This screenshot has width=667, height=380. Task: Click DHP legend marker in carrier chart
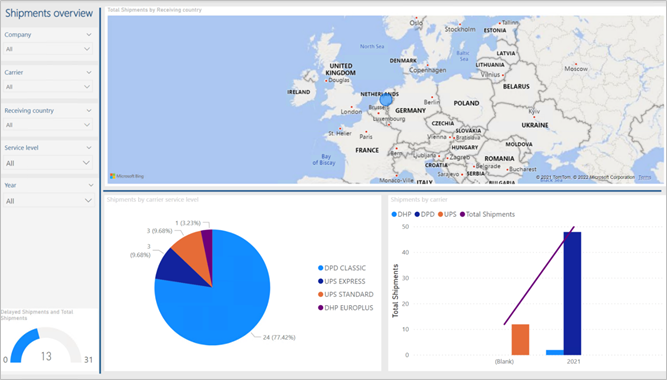click(x=394, y=214)
